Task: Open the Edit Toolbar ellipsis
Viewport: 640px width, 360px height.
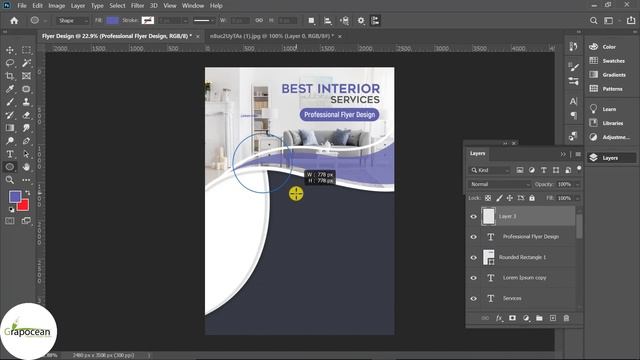Action: pyautogui.click(x=27, y=180)
